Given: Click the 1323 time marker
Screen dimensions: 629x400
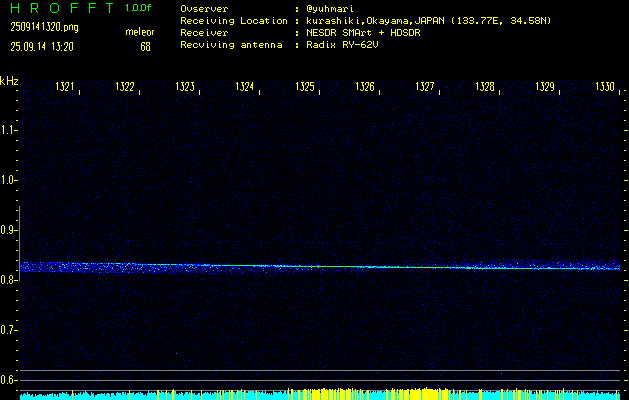Looking at the screenshot, I should [185, 86].
